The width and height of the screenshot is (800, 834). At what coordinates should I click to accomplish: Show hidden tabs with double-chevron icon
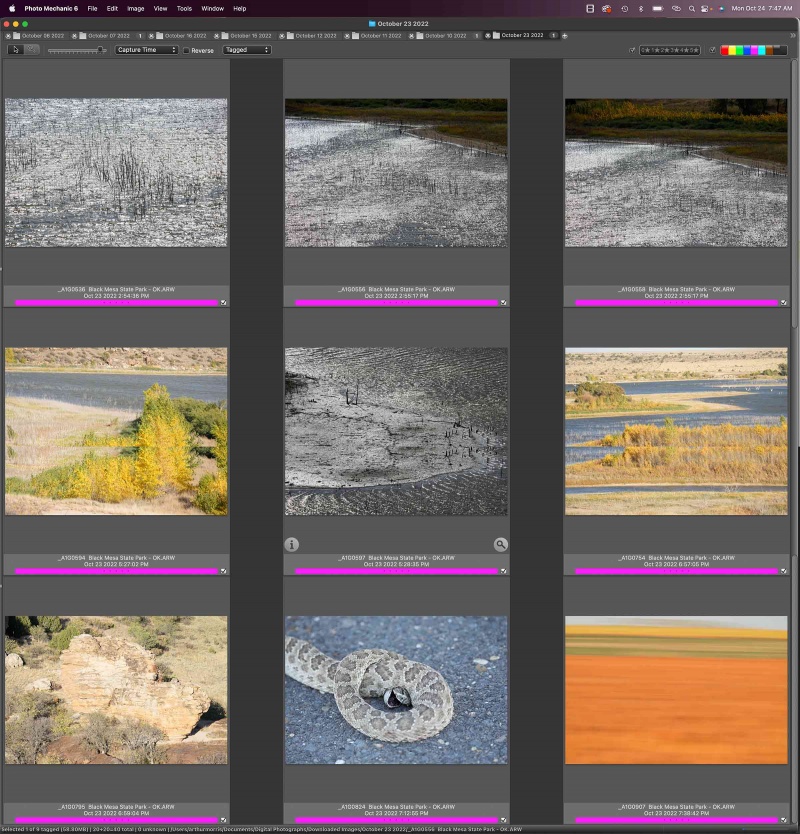pos(793,36)
